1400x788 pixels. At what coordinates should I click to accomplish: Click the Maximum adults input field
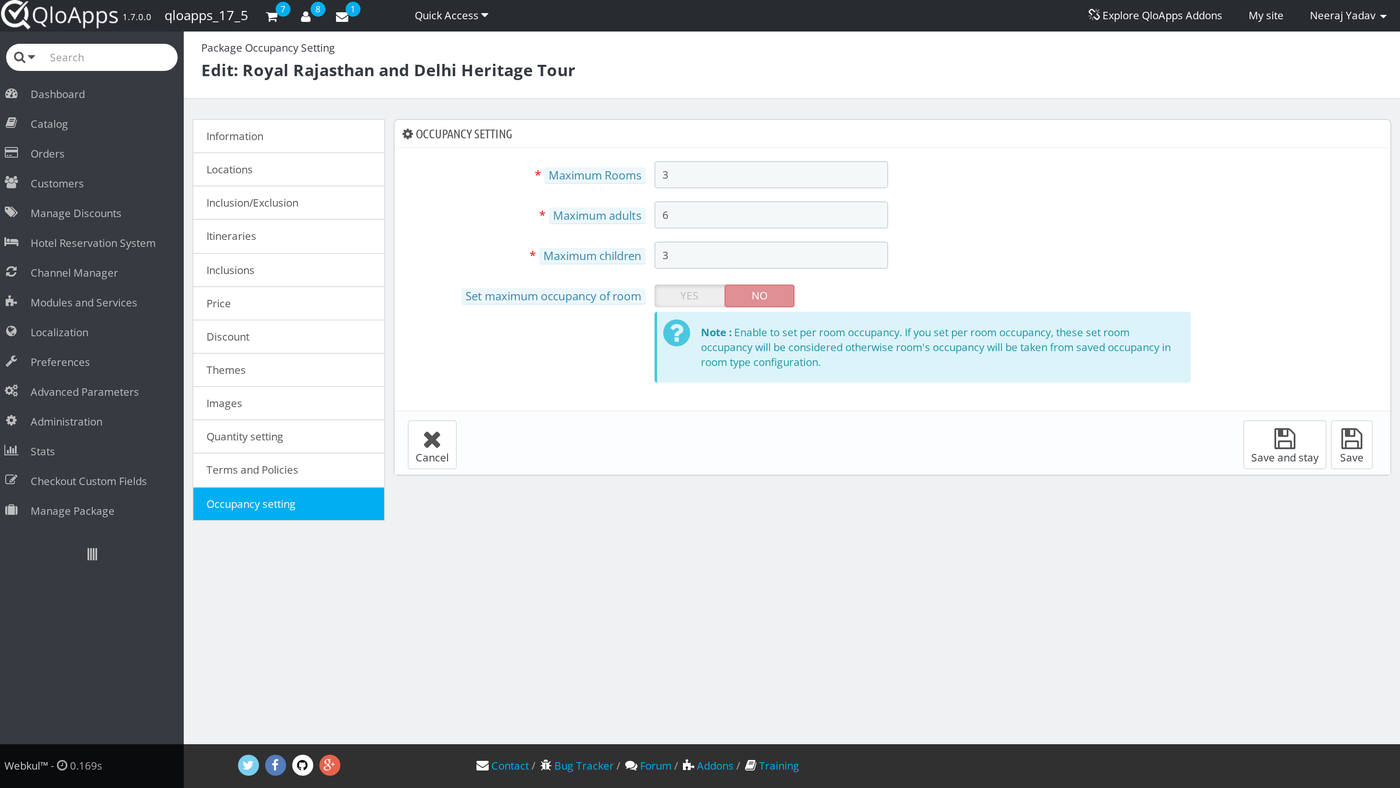coord(771,215)
